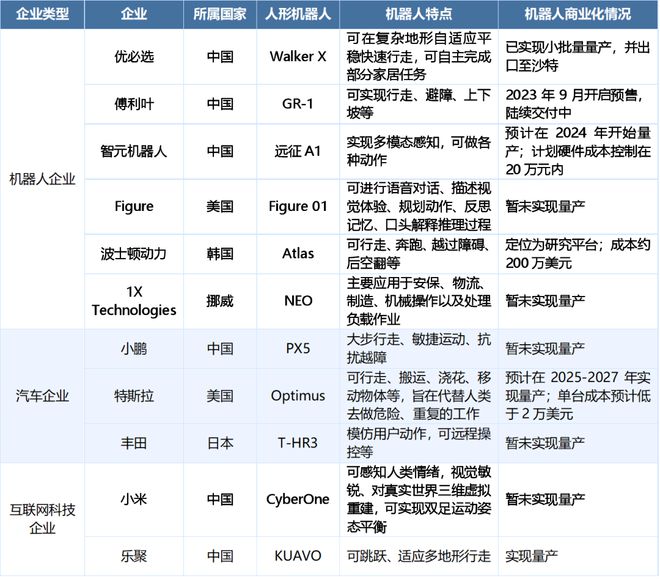Click the 智元机器人 company cell
This screenshot has height=579, width=660.
[x=134, y=151]
